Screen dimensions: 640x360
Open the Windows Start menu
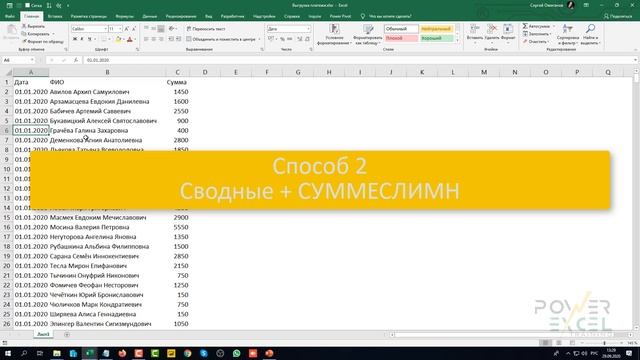click(x=7, y=353)
